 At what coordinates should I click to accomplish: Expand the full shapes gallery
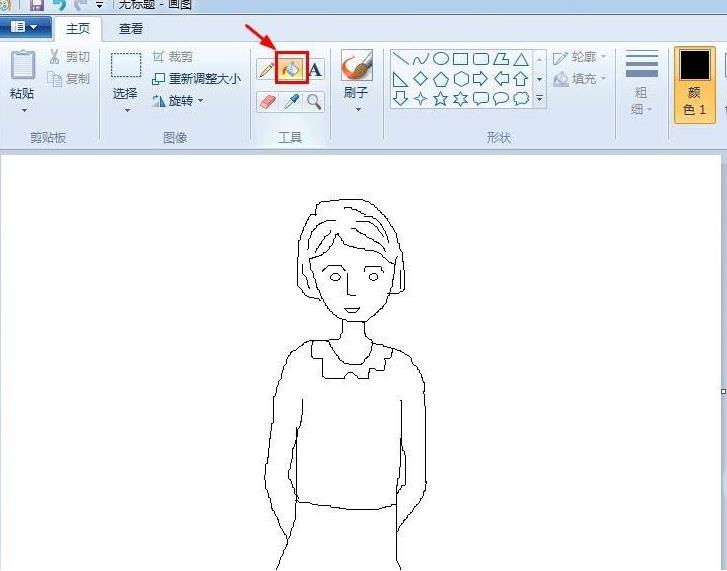tap(539, 98)
